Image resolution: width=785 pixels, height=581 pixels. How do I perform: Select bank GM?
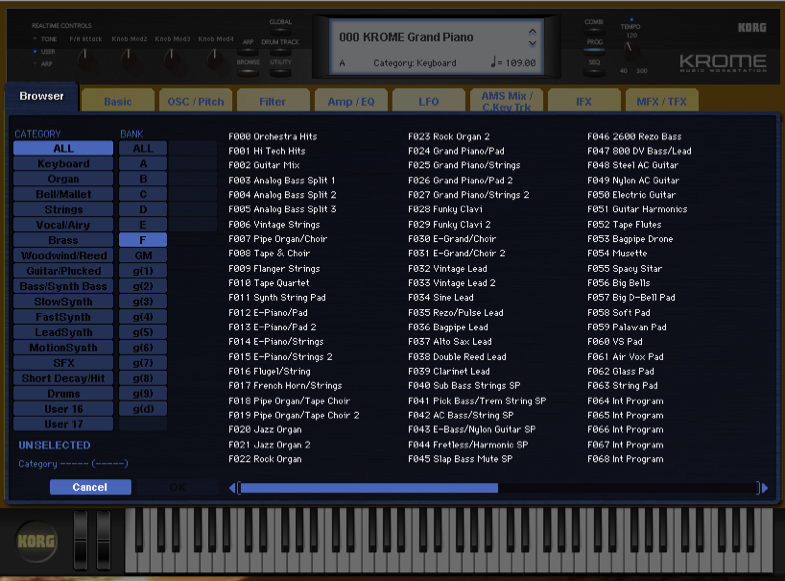click(143, 255)
